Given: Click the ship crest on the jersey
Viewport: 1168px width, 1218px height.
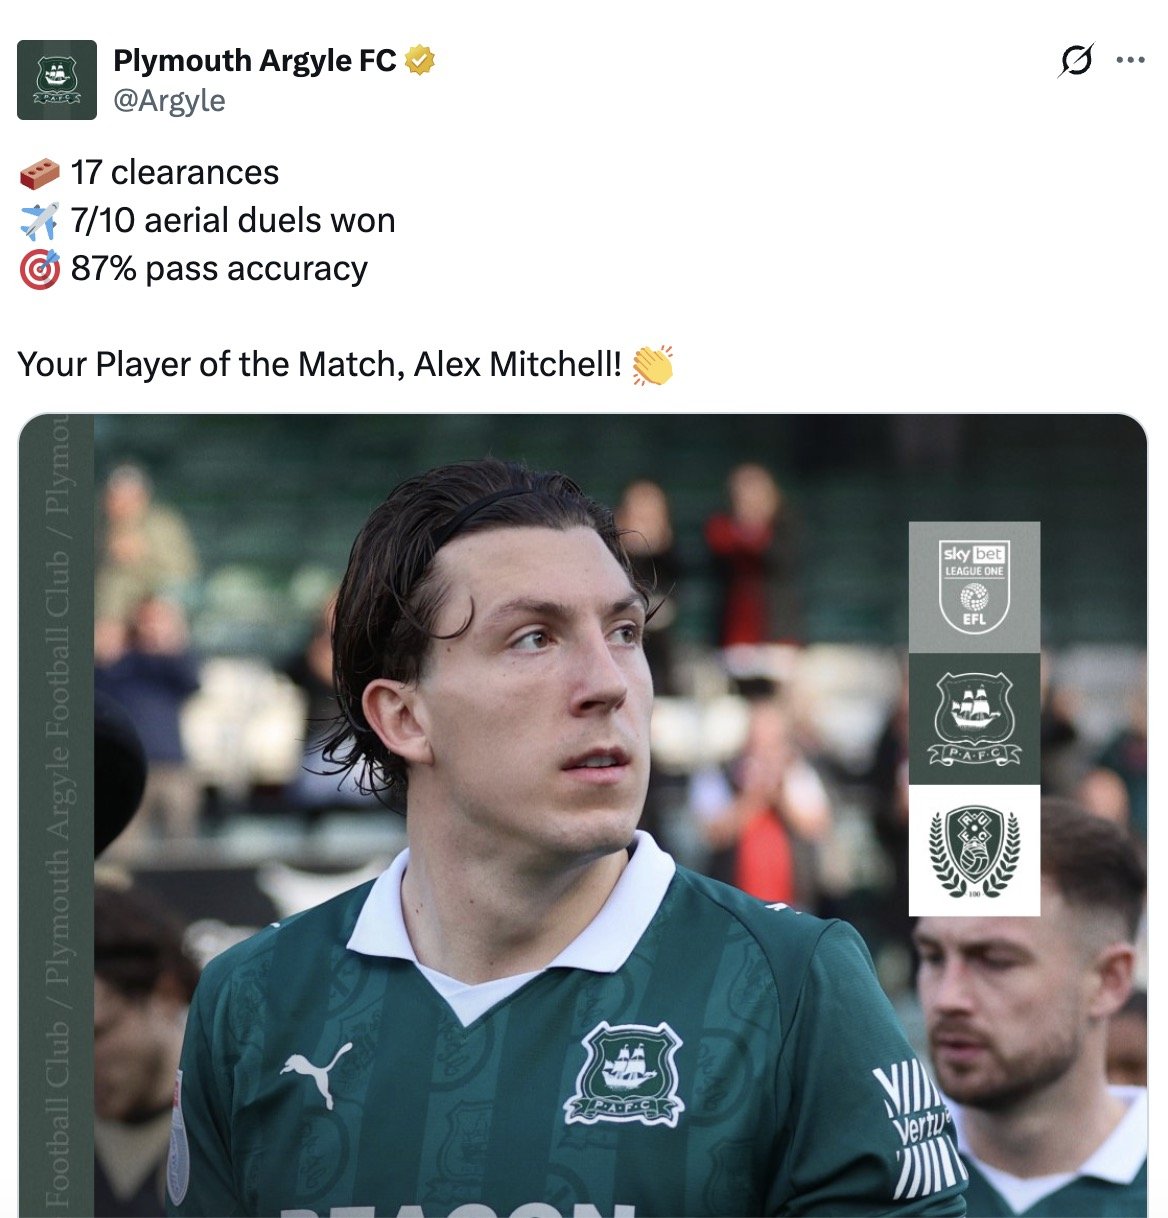Looking at the screenshot, I should coord(624,1074).
